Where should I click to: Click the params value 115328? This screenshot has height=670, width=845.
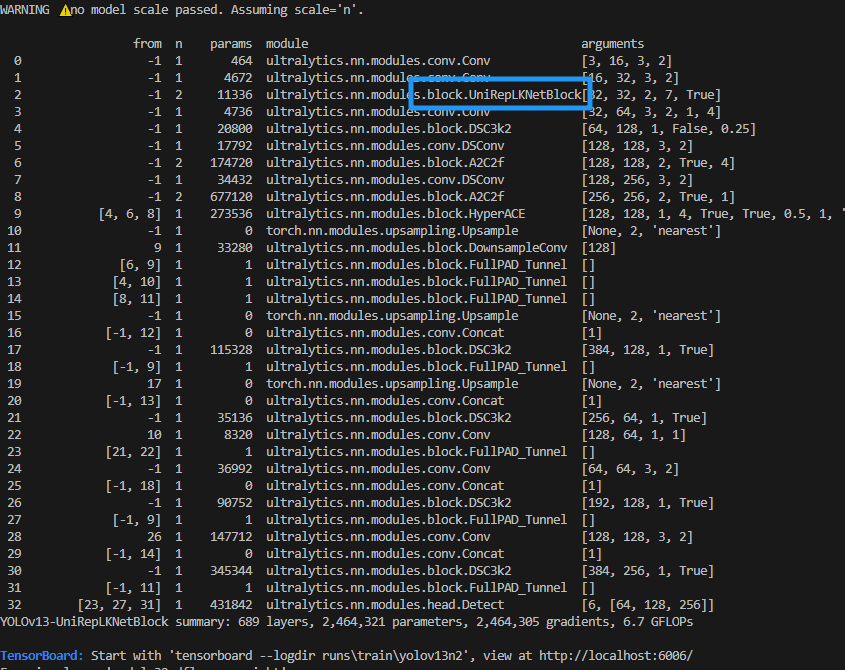coord(231,350)
